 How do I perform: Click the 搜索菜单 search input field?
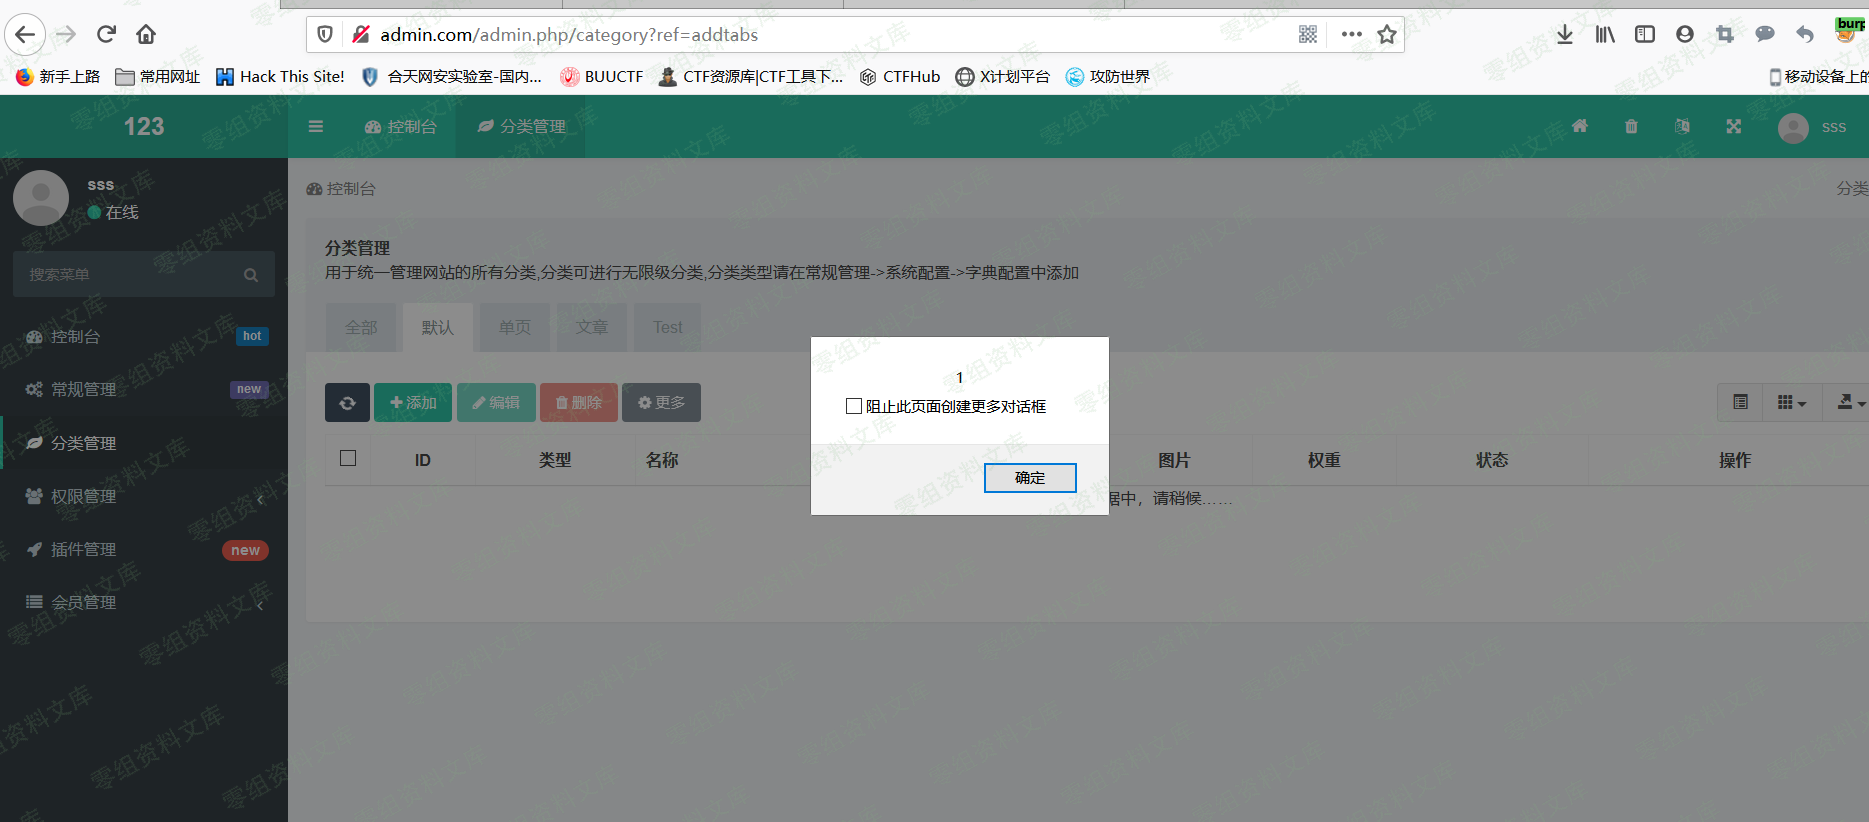130,275
